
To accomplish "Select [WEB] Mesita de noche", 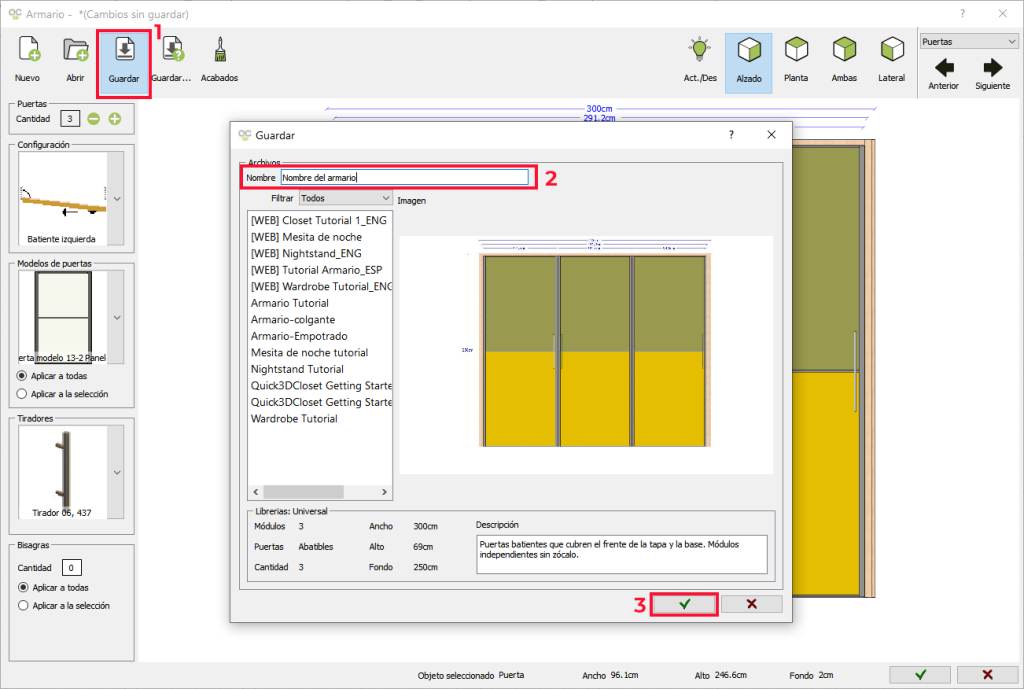I will click(306, 237).
